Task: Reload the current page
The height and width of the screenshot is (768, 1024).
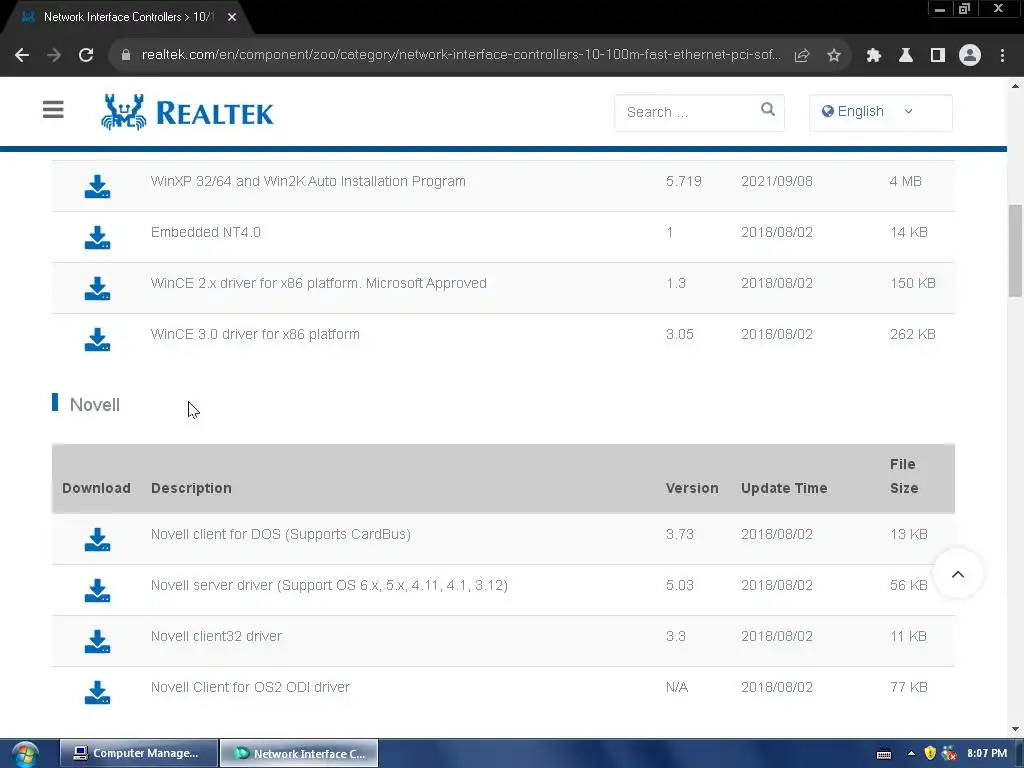Action: click(x=86, y=55)
